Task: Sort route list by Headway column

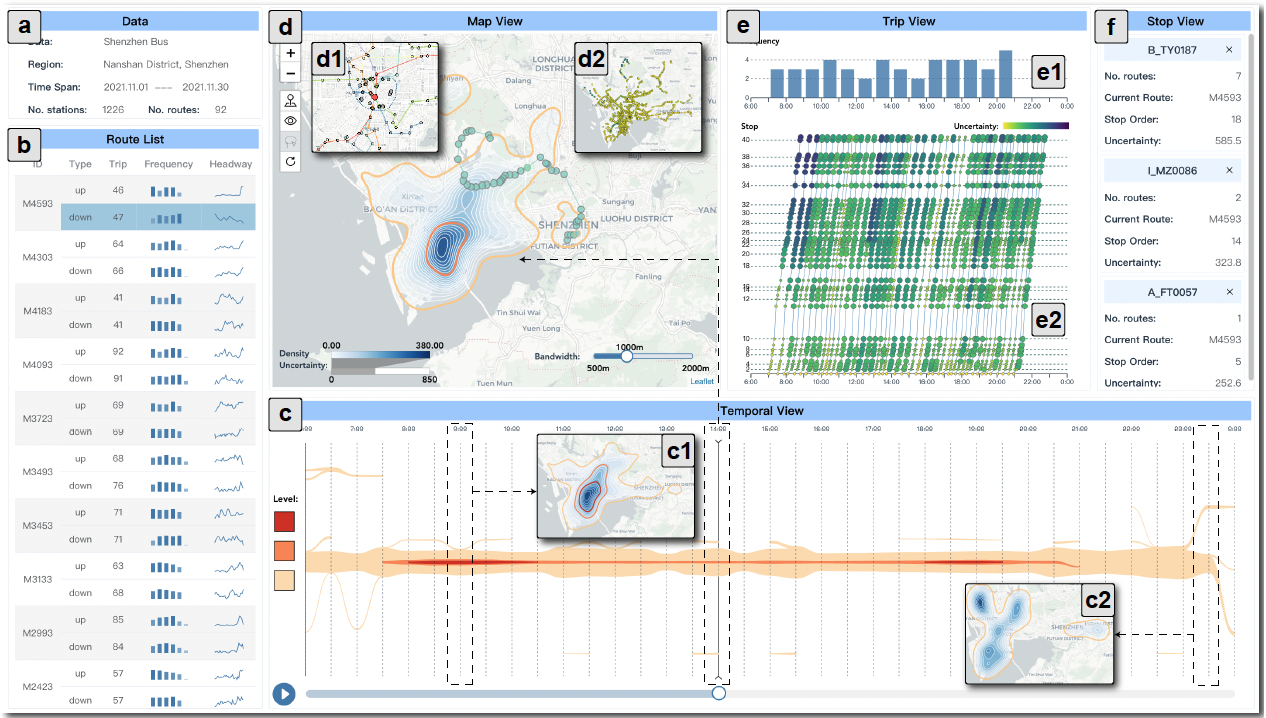Action: (230, 164)
